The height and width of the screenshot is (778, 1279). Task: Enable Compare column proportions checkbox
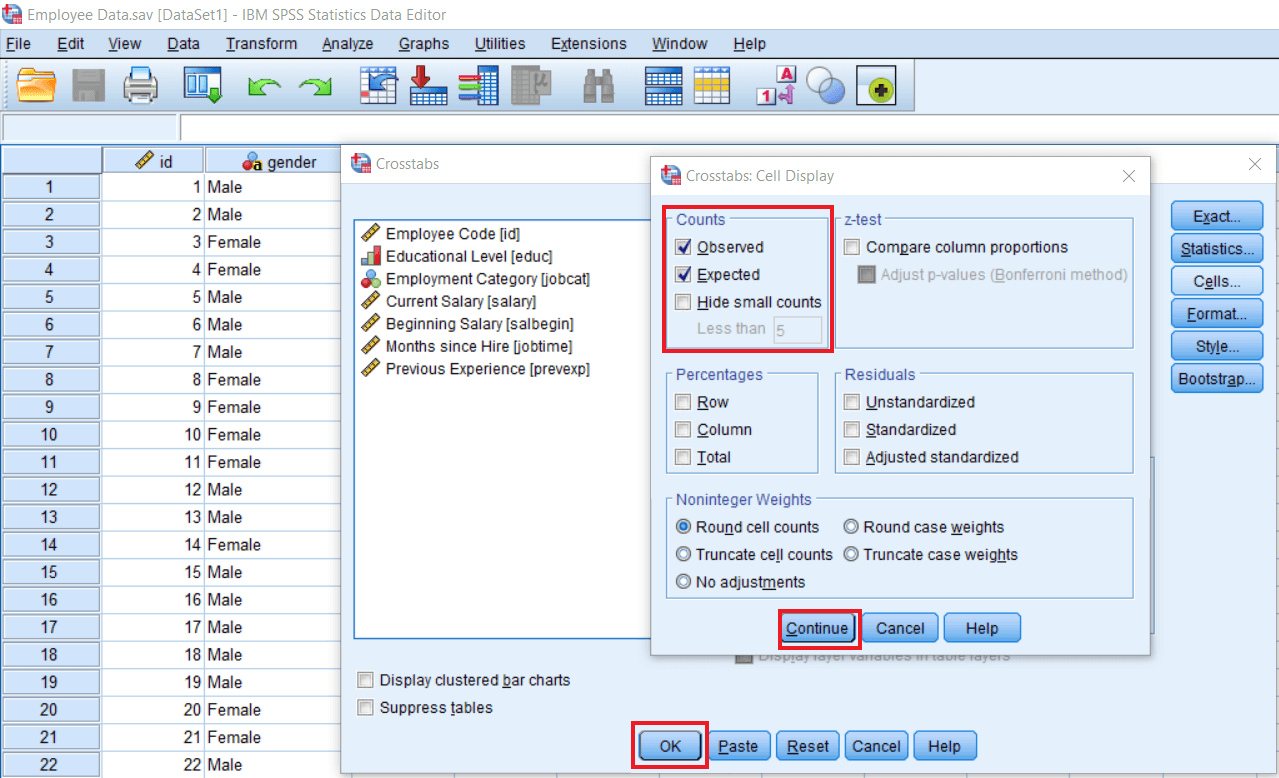[852, 247]
